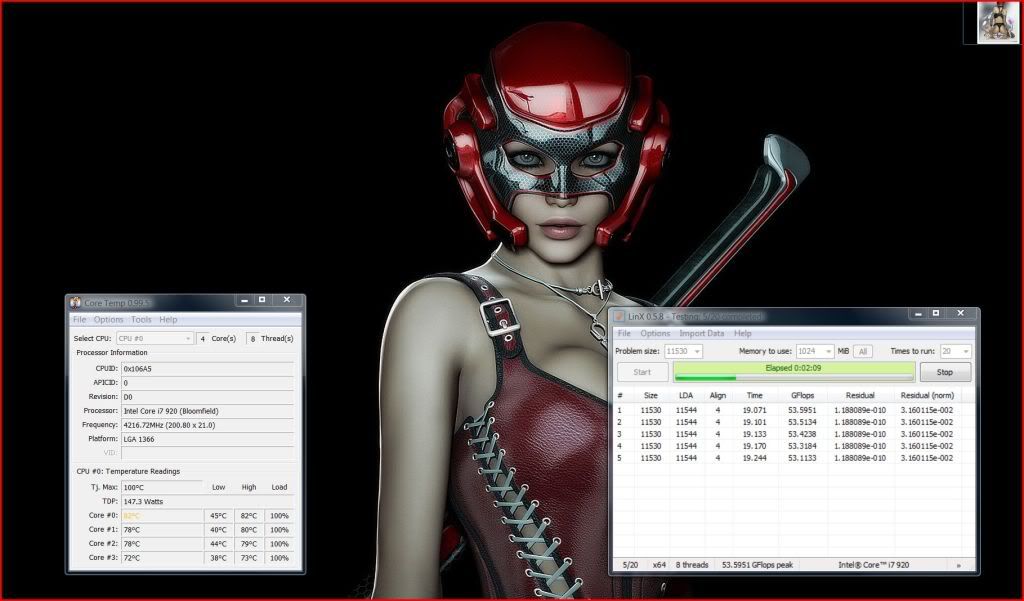This screenshot has height=601, width=1024.
Task: Click the Processor name field in Core Temp
Action: pyautogui.click(x=207, y=411)
